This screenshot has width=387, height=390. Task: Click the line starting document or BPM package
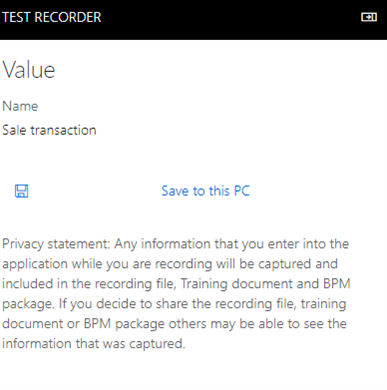[174, 324]
